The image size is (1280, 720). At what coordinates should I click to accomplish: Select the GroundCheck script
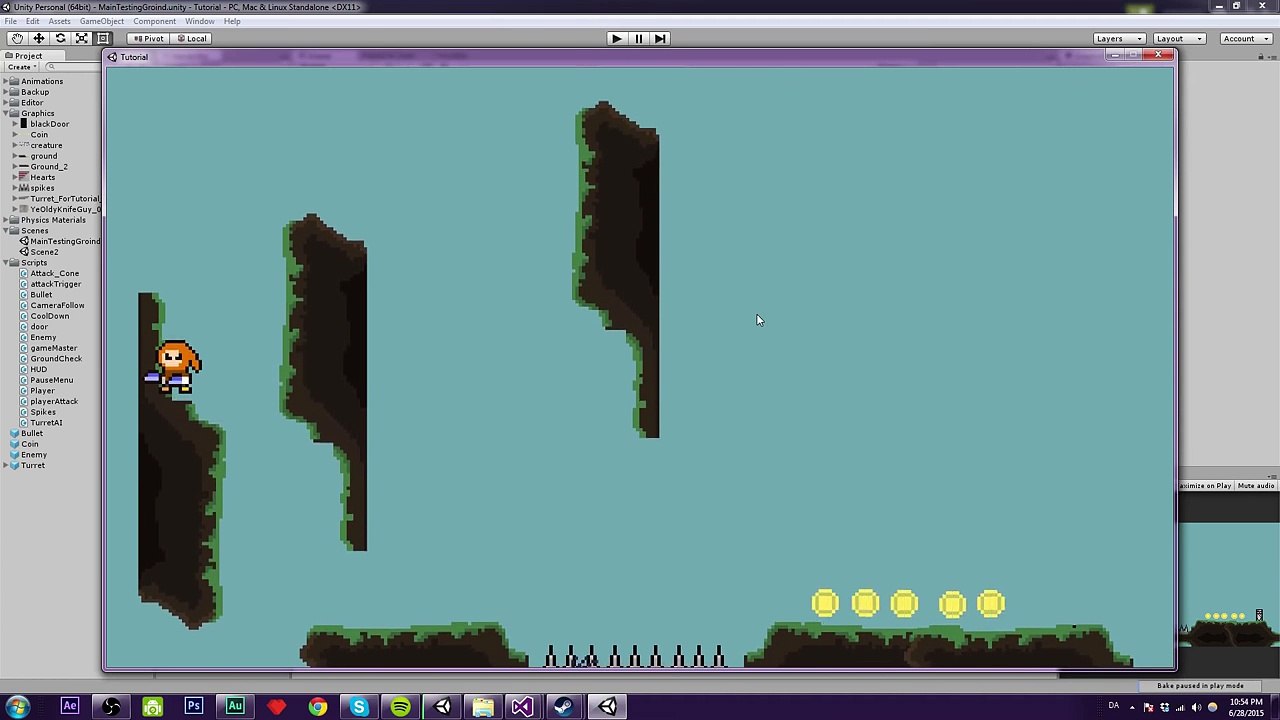click(x=51, y=359)
